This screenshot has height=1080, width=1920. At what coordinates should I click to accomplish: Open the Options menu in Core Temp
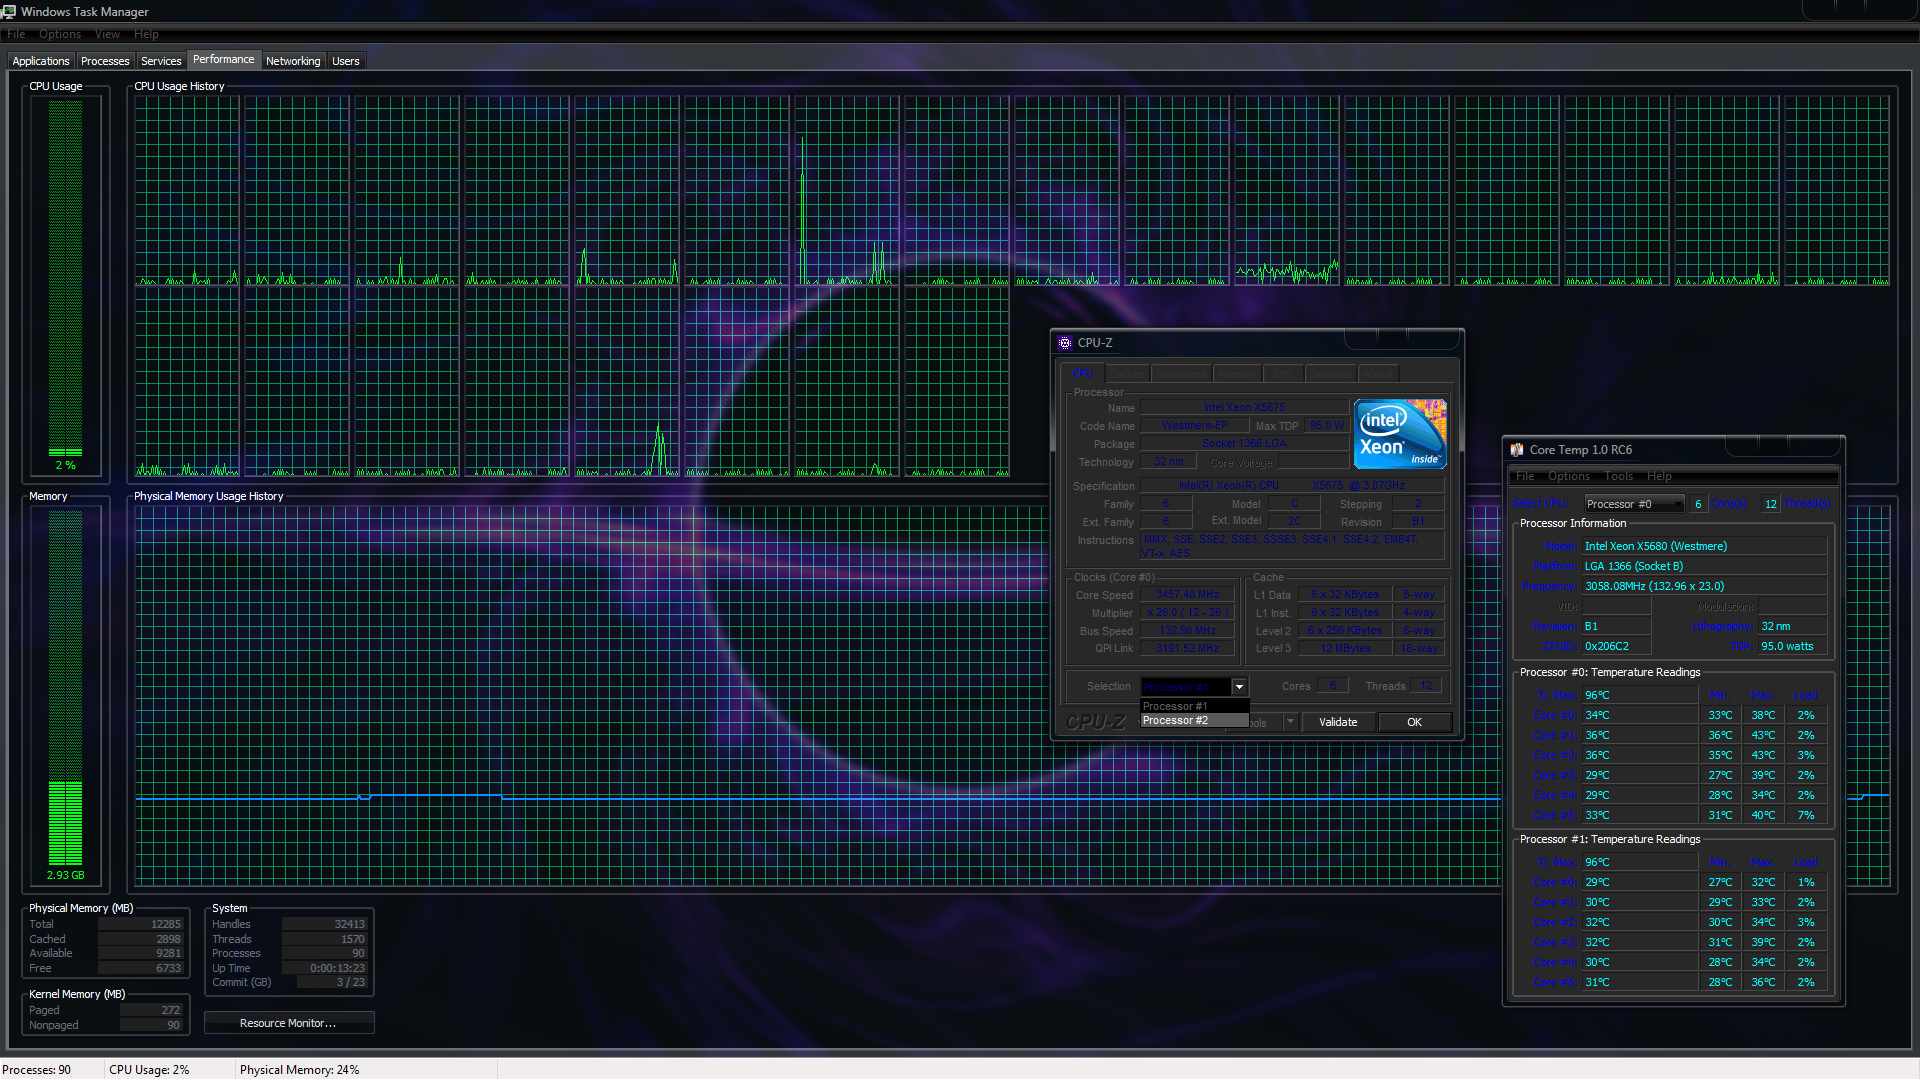(x=1568, y=476)
